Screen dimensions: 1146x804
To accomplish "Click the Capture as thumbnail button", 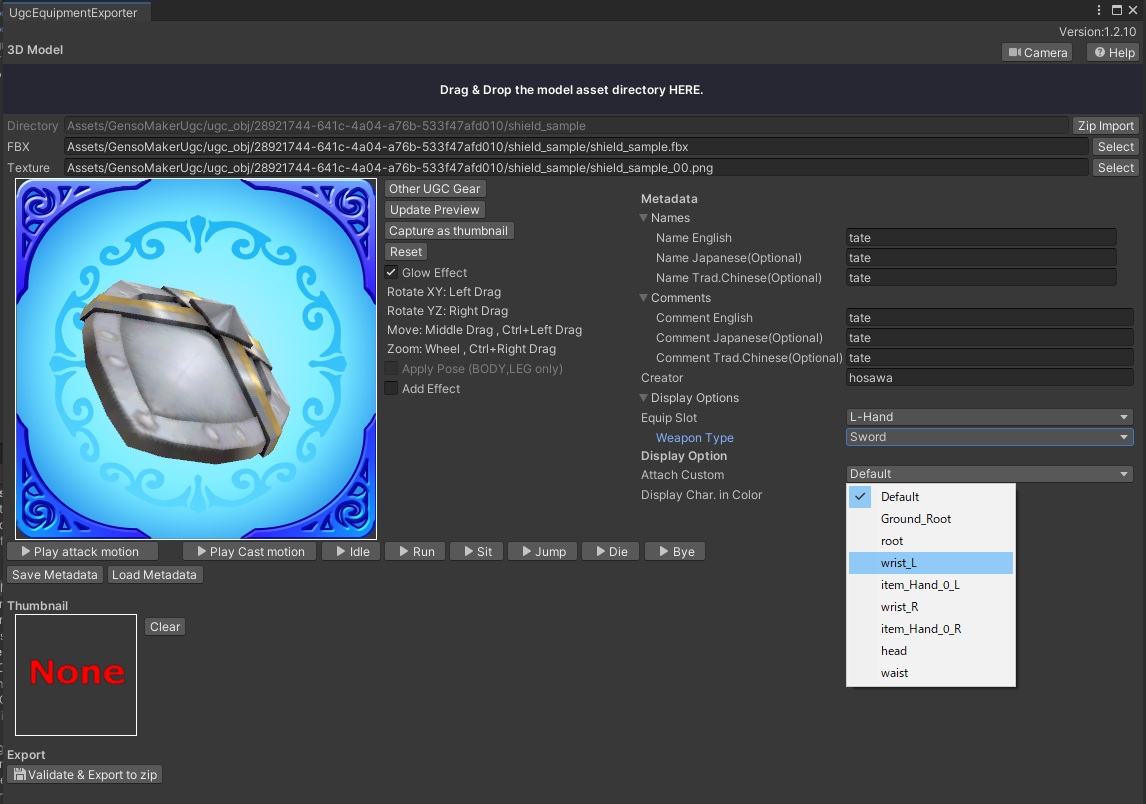I will pyautogui.click(x=449, y=231).
